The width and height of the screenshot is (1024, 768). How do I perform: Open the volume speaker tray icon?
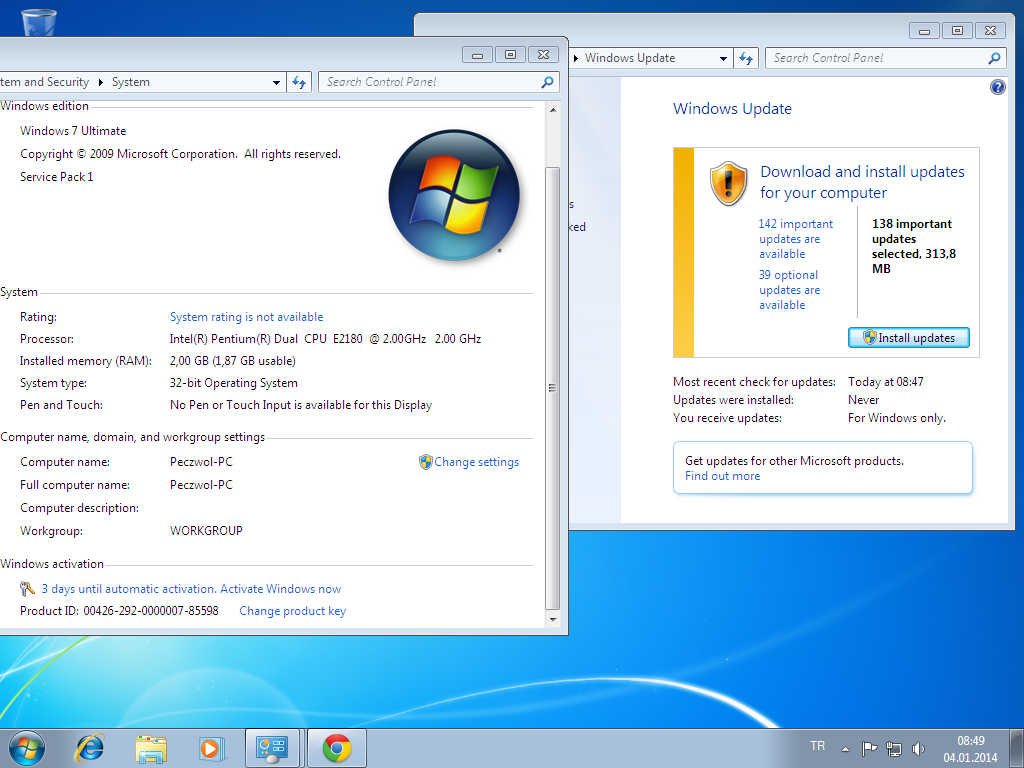(918, 748)
